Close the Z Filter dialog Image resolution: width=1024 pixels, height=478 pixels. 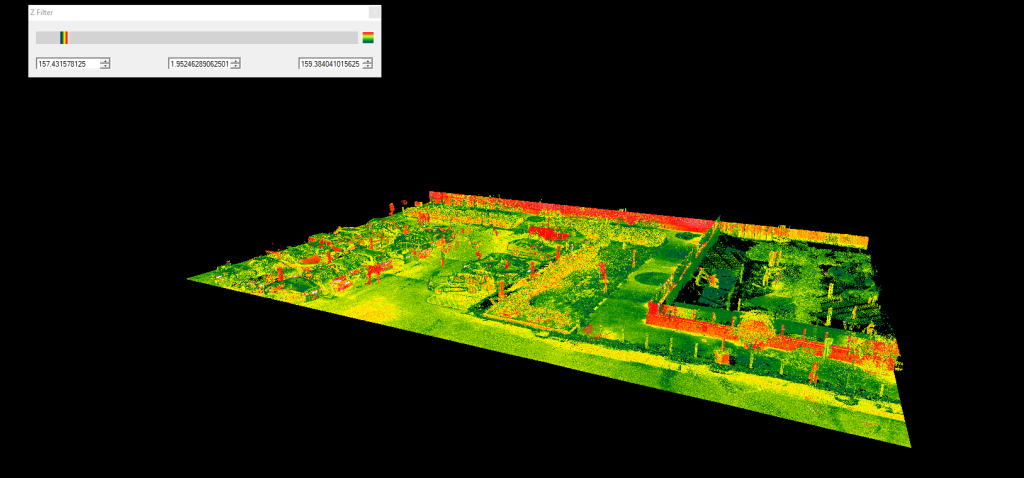point(374,12)
